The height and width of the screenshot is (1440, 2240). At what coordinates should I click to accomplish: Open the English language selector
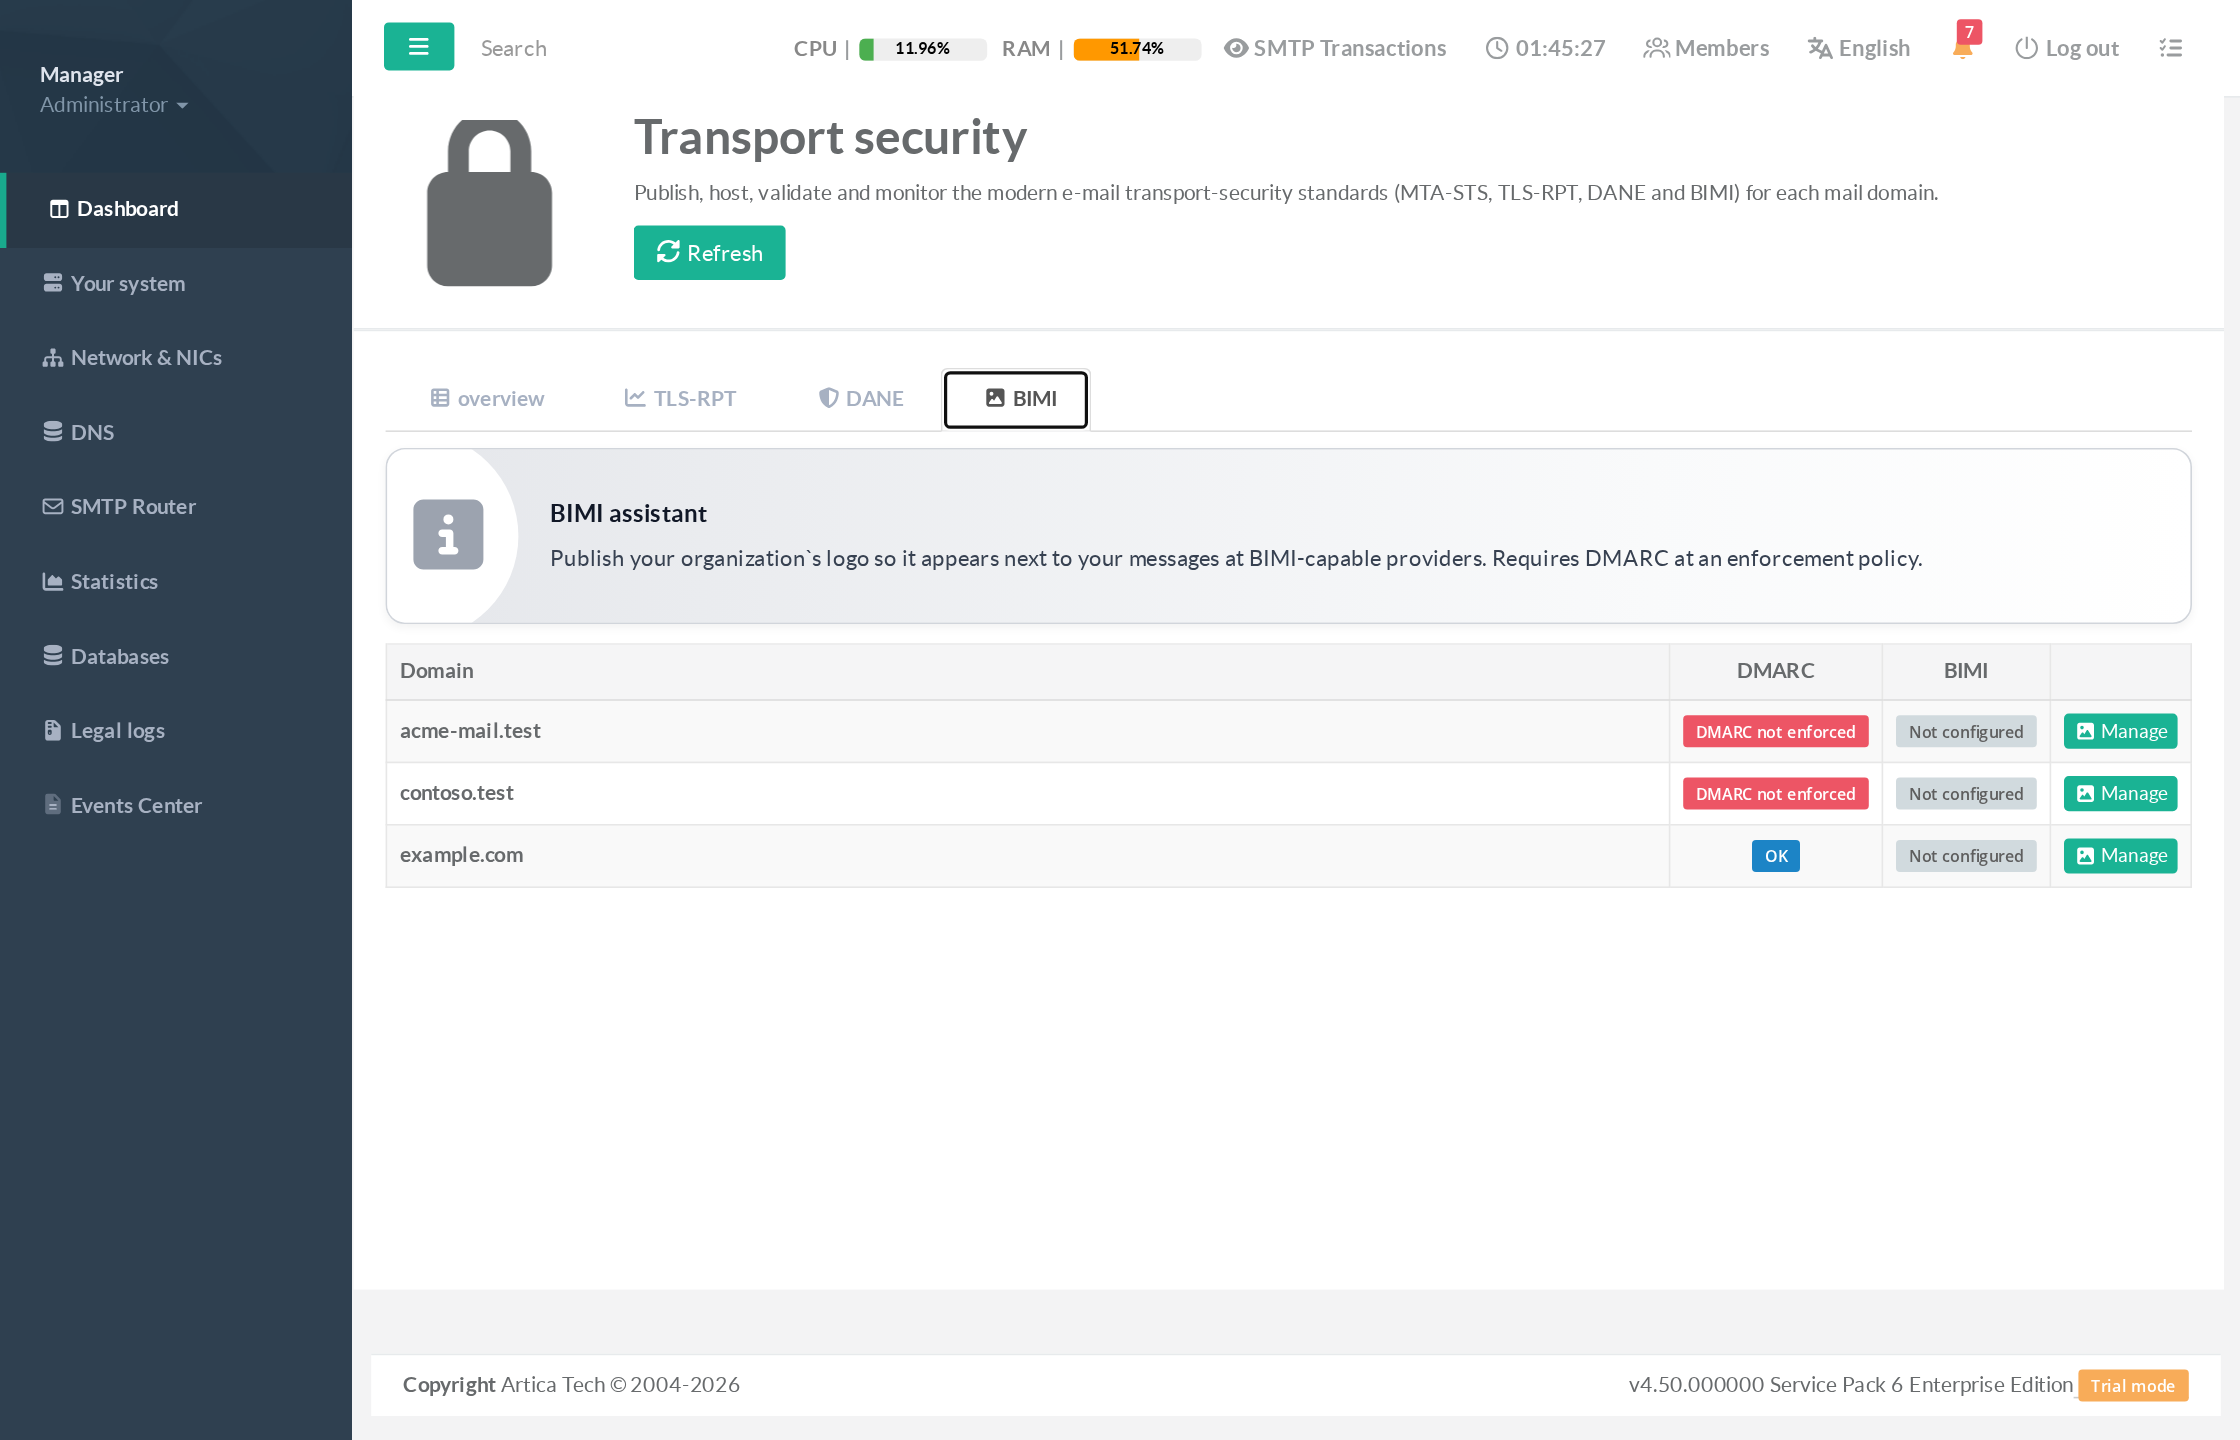tap(1859, 48)
